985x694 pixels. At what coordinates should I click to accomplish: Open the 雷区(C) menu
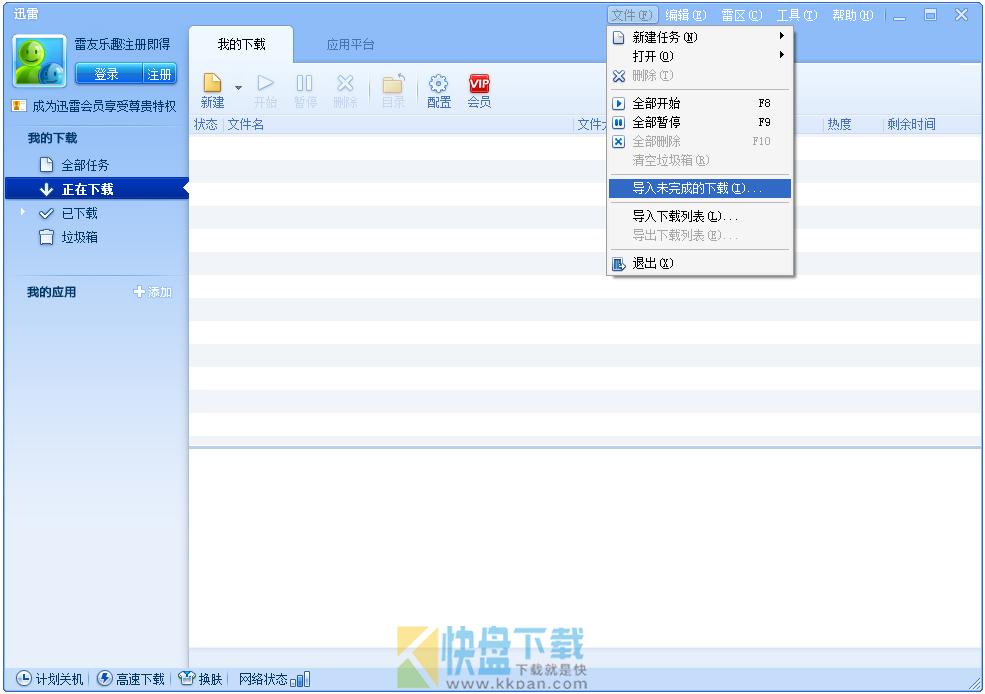741,15
